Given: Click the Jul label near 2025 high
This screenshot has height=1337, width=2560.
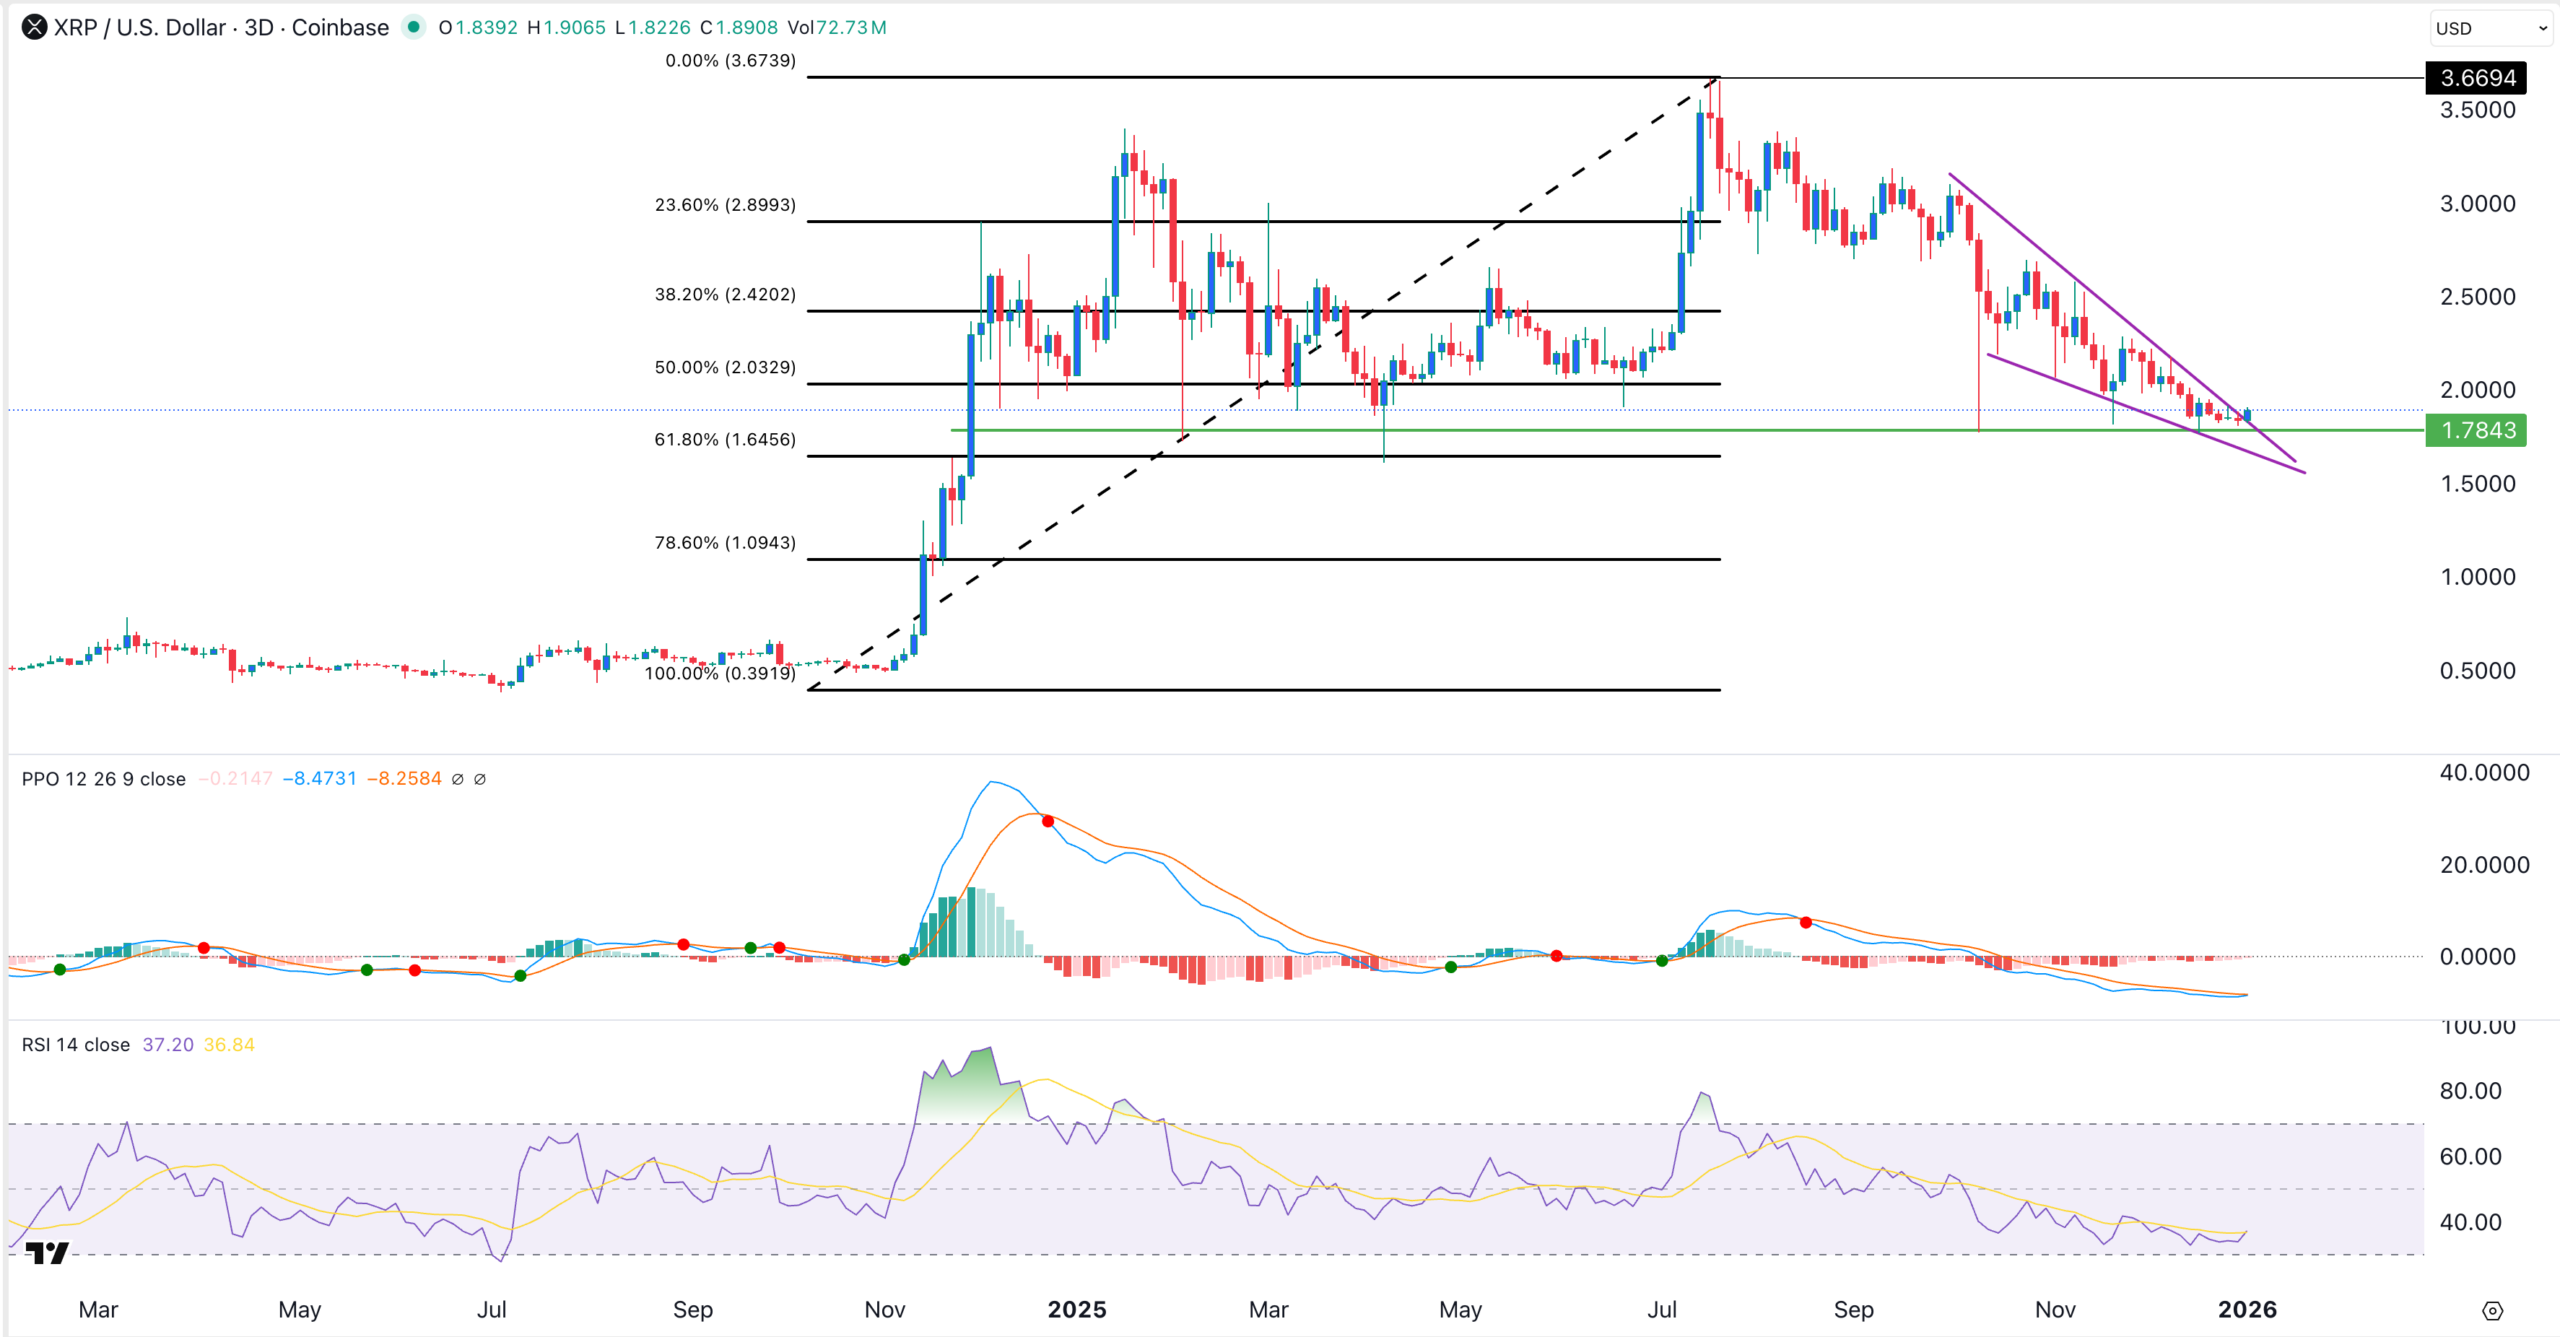Looking at the screenshot, I should point(1662,1310).
